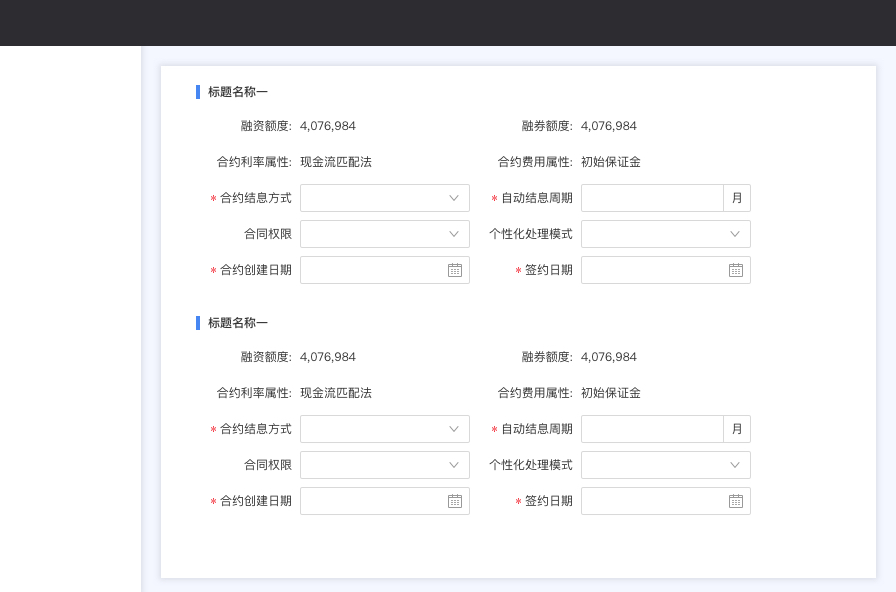Click 签约日期 date field in second section
Viewport: 896px width, 592px height.
click(x=653, y=501)
